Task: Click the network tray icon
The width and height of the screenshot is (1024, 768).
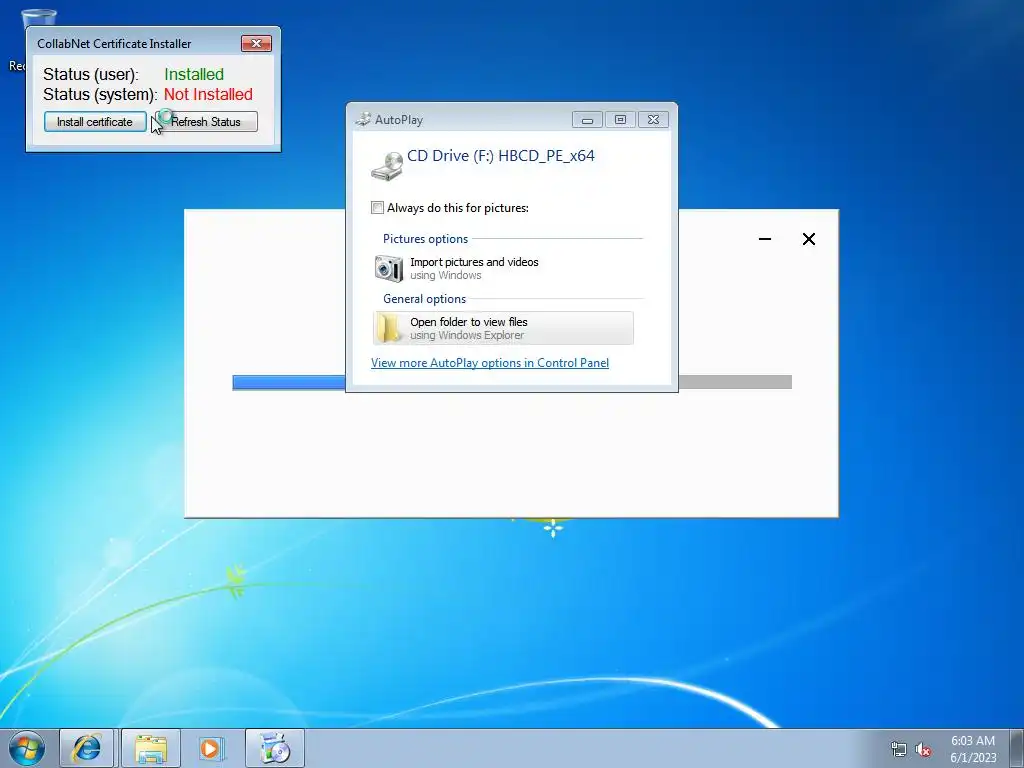Action: (899, 749)
